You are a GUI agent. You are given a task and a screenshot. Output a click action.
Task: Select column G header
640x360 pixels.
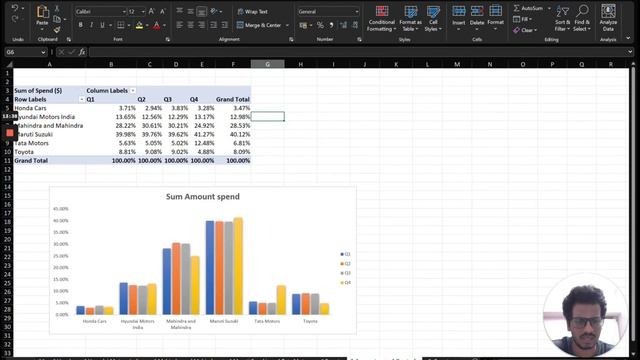pyautogui.click(x=267, y=64)
